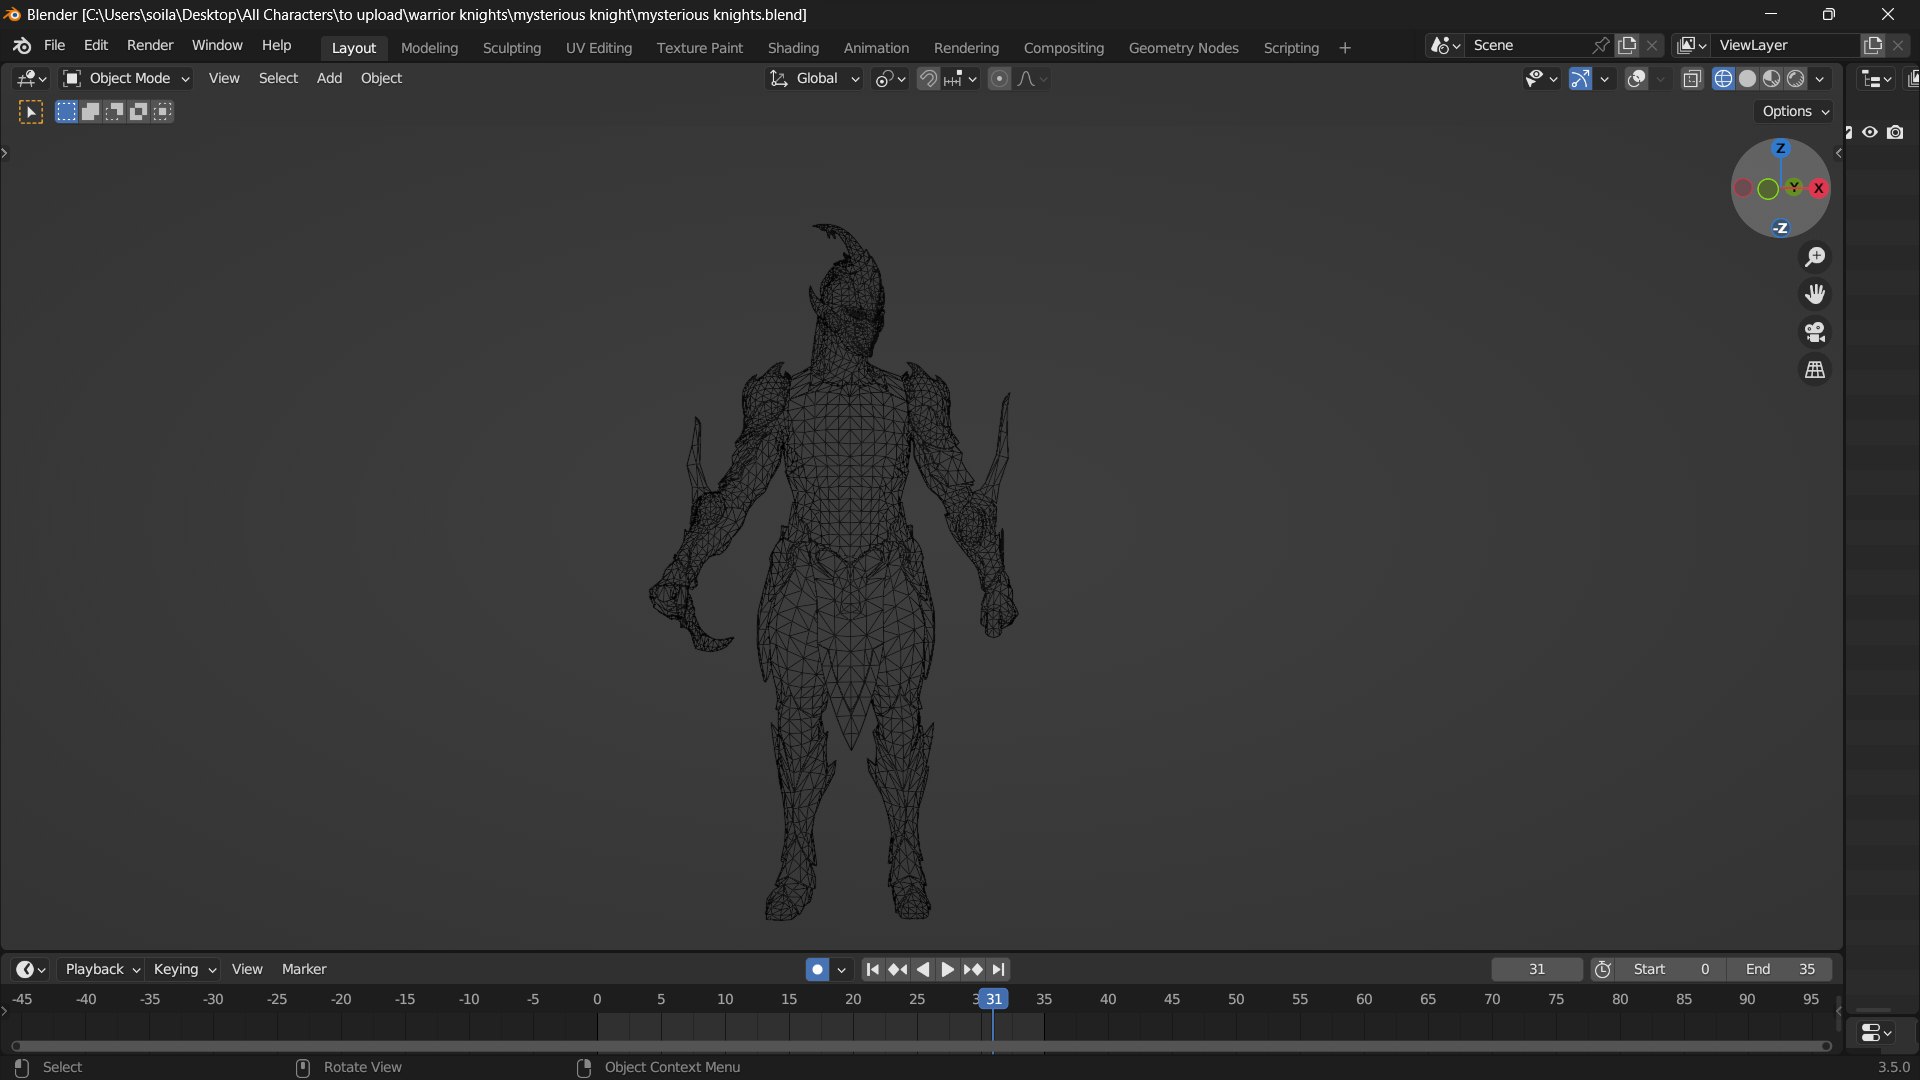Toggle show gizmo button
Screen dimensions: 1920x1080
click(x=1580, y=79)
